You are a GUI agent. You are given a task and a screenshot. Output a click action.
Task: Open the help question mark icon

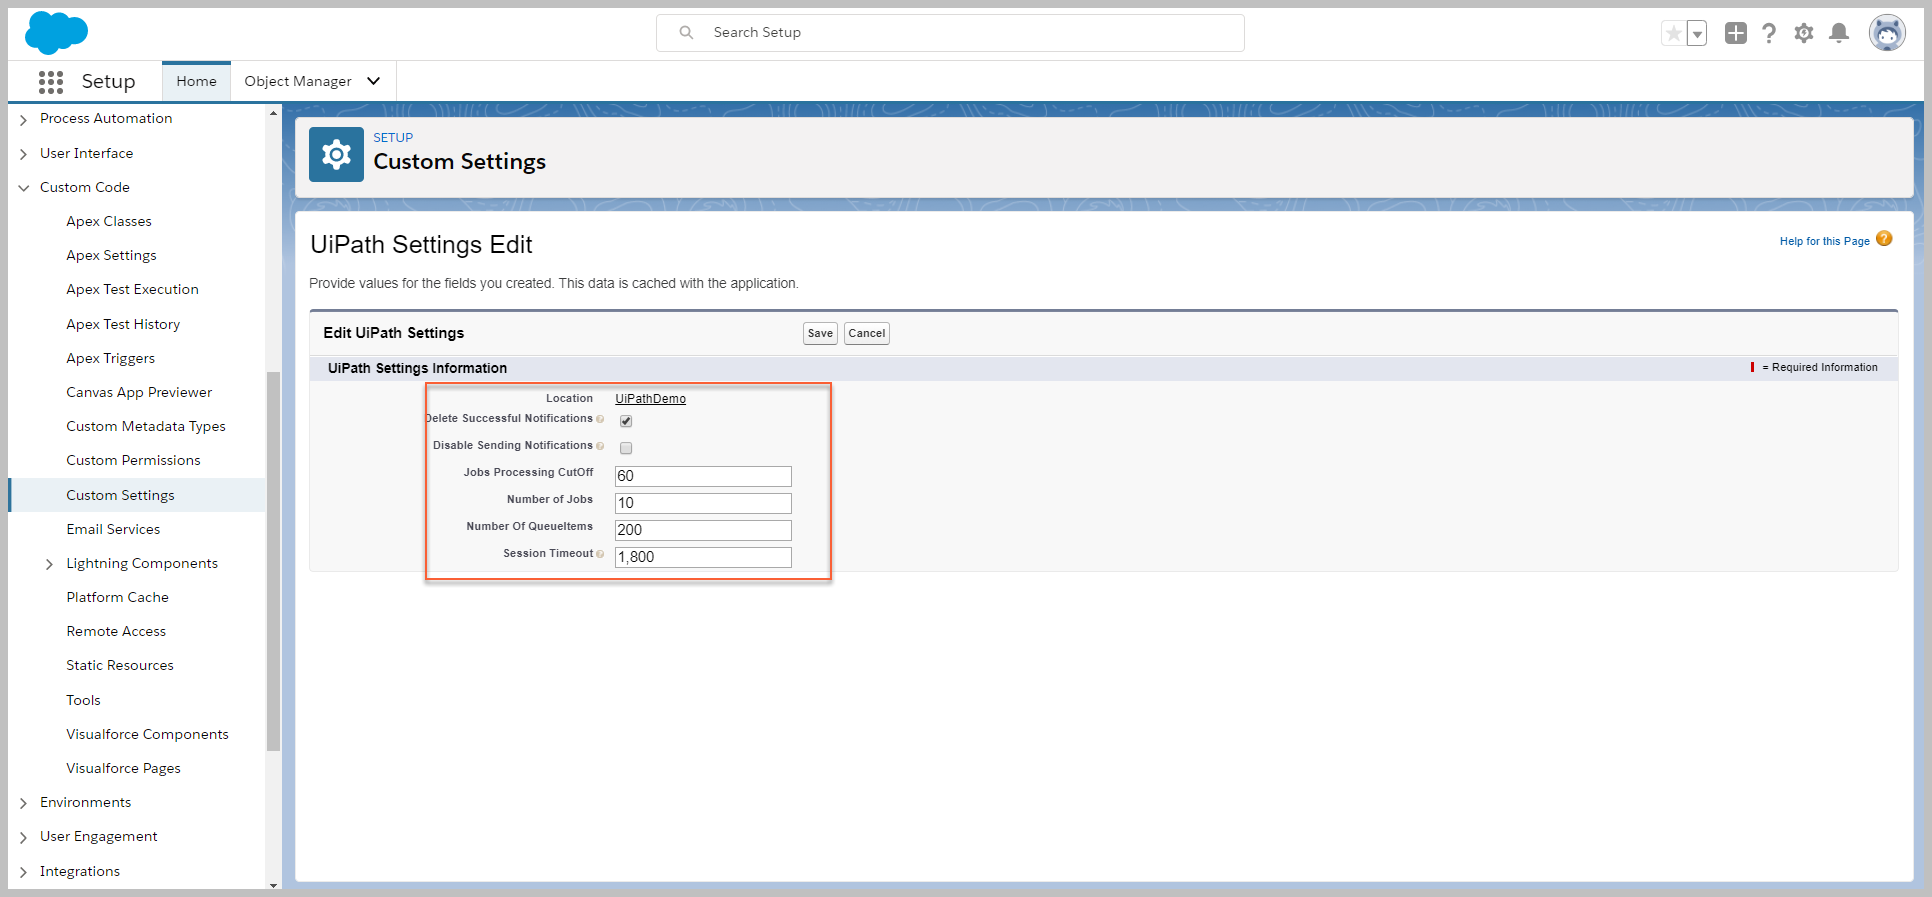pyautogui.click(x=1769, y=33)
